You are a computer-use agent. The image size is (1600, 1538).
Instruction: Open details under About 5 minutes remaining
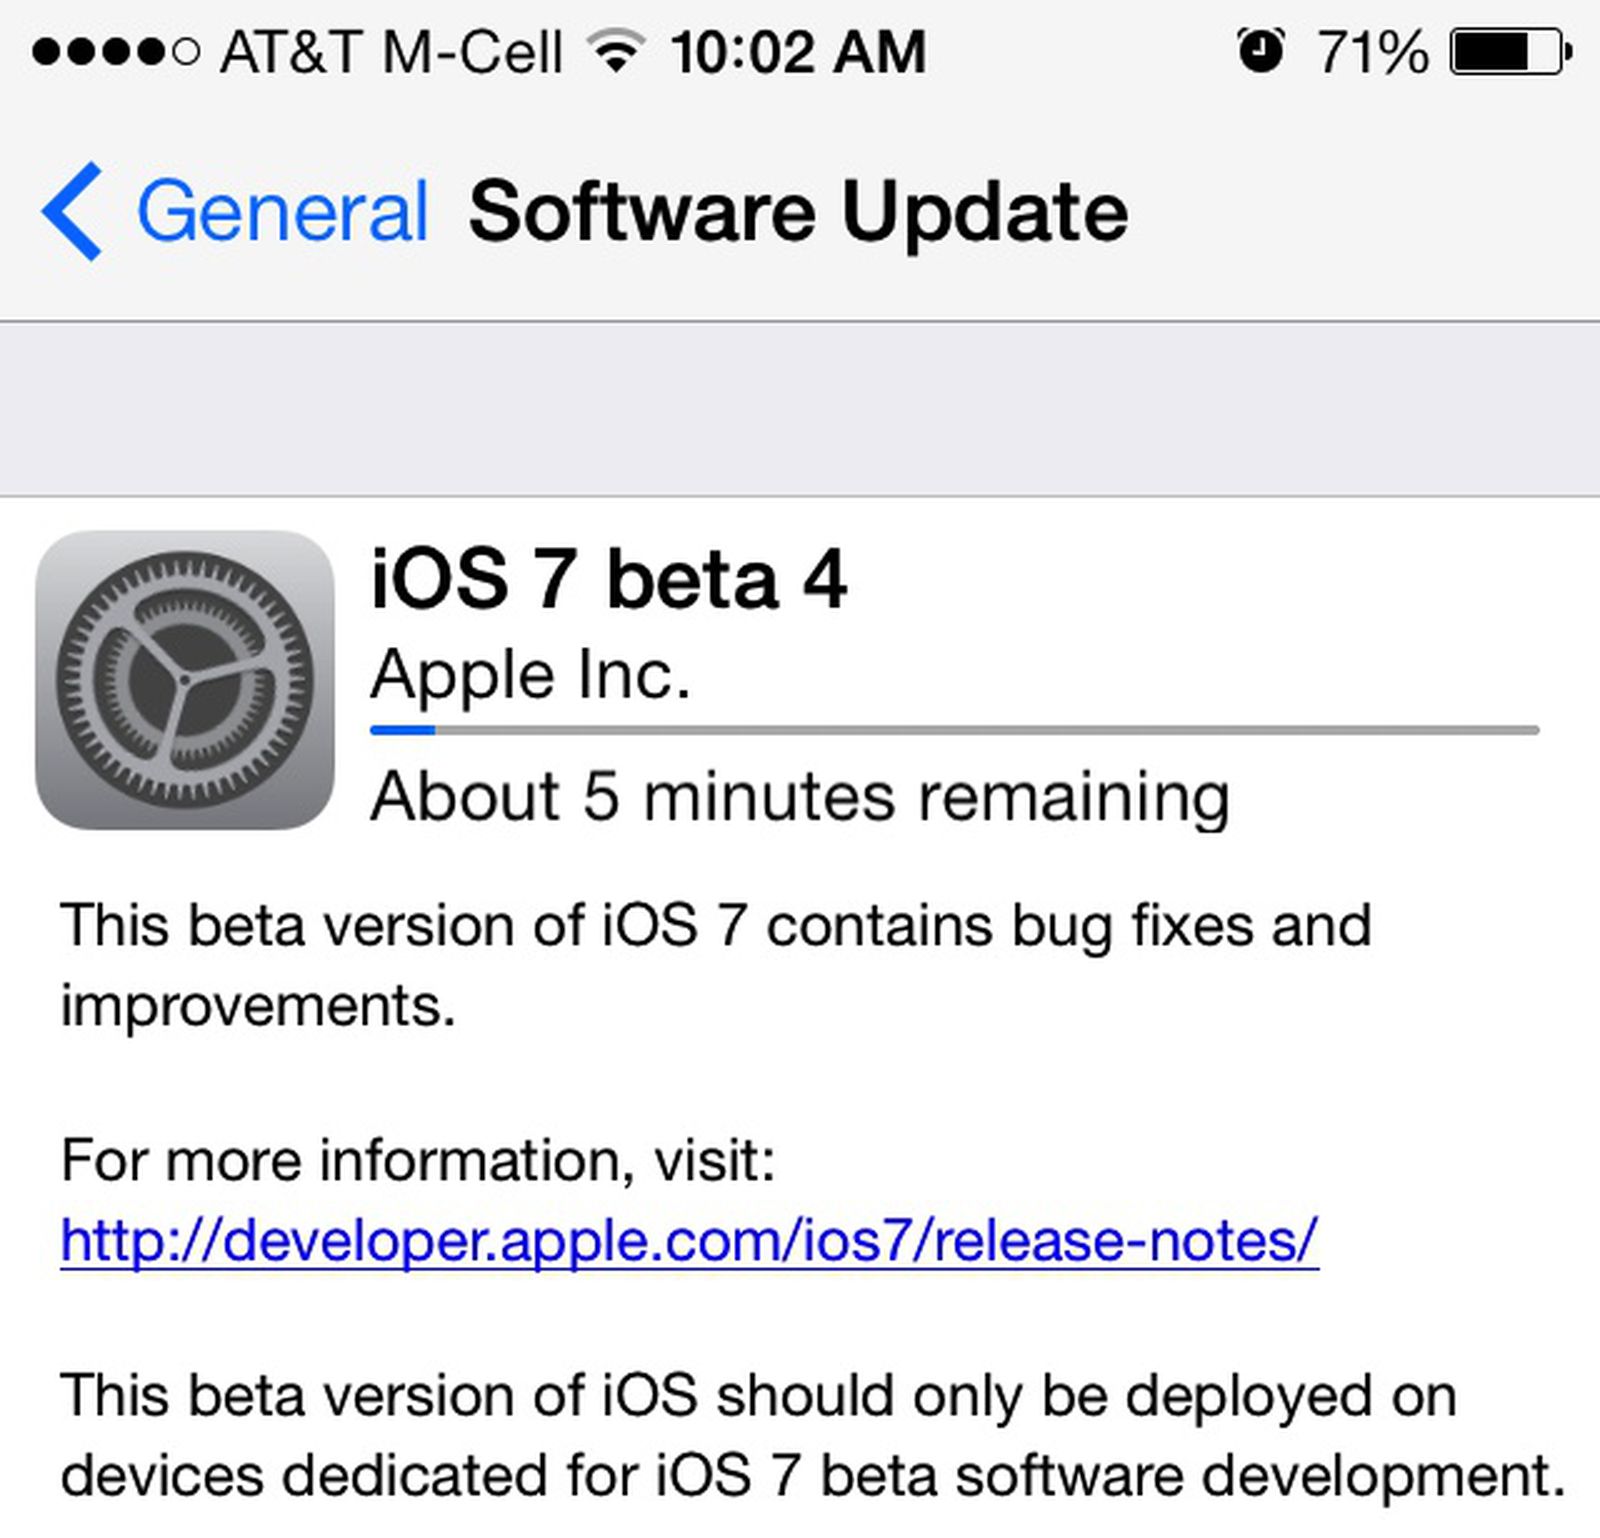click(x=800, y=795)
